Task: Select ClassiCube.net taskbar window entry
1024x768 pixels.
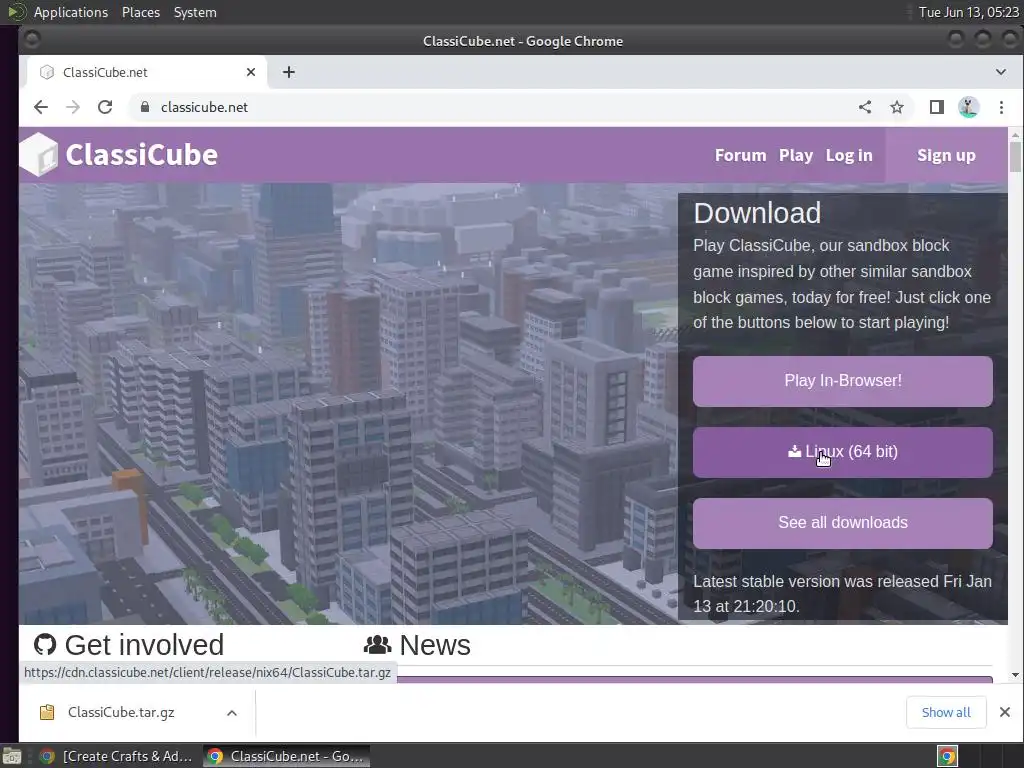Action: coord(286,756)
